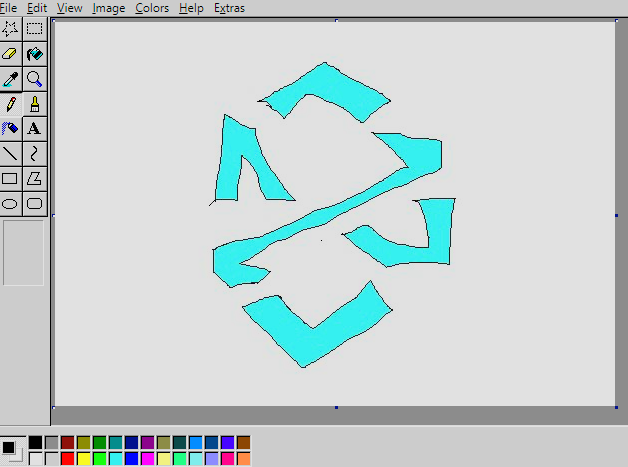Open the View menu
This screenshot has width=628, height=467.
pos(69,8)
